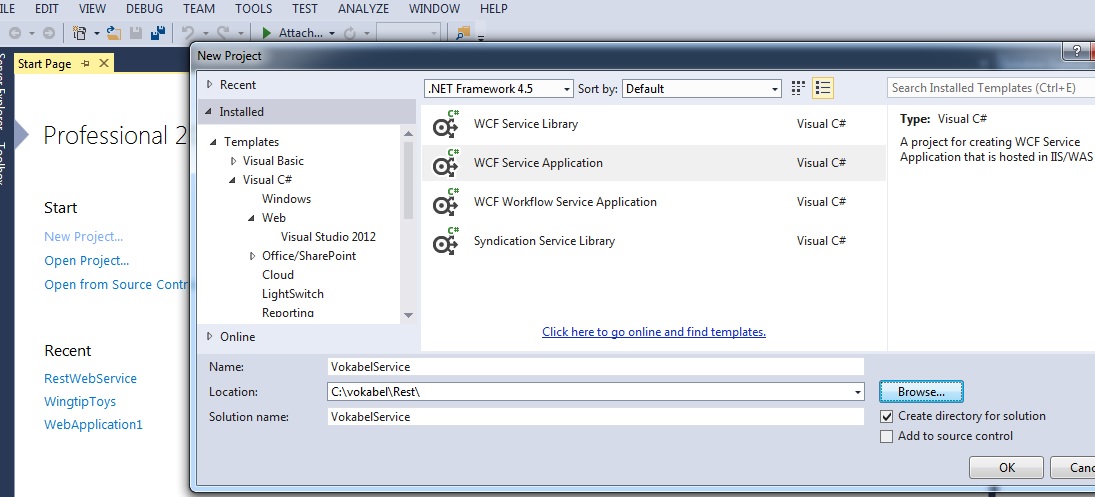Open the WingtipToys recent project

(x=80, y=401)
